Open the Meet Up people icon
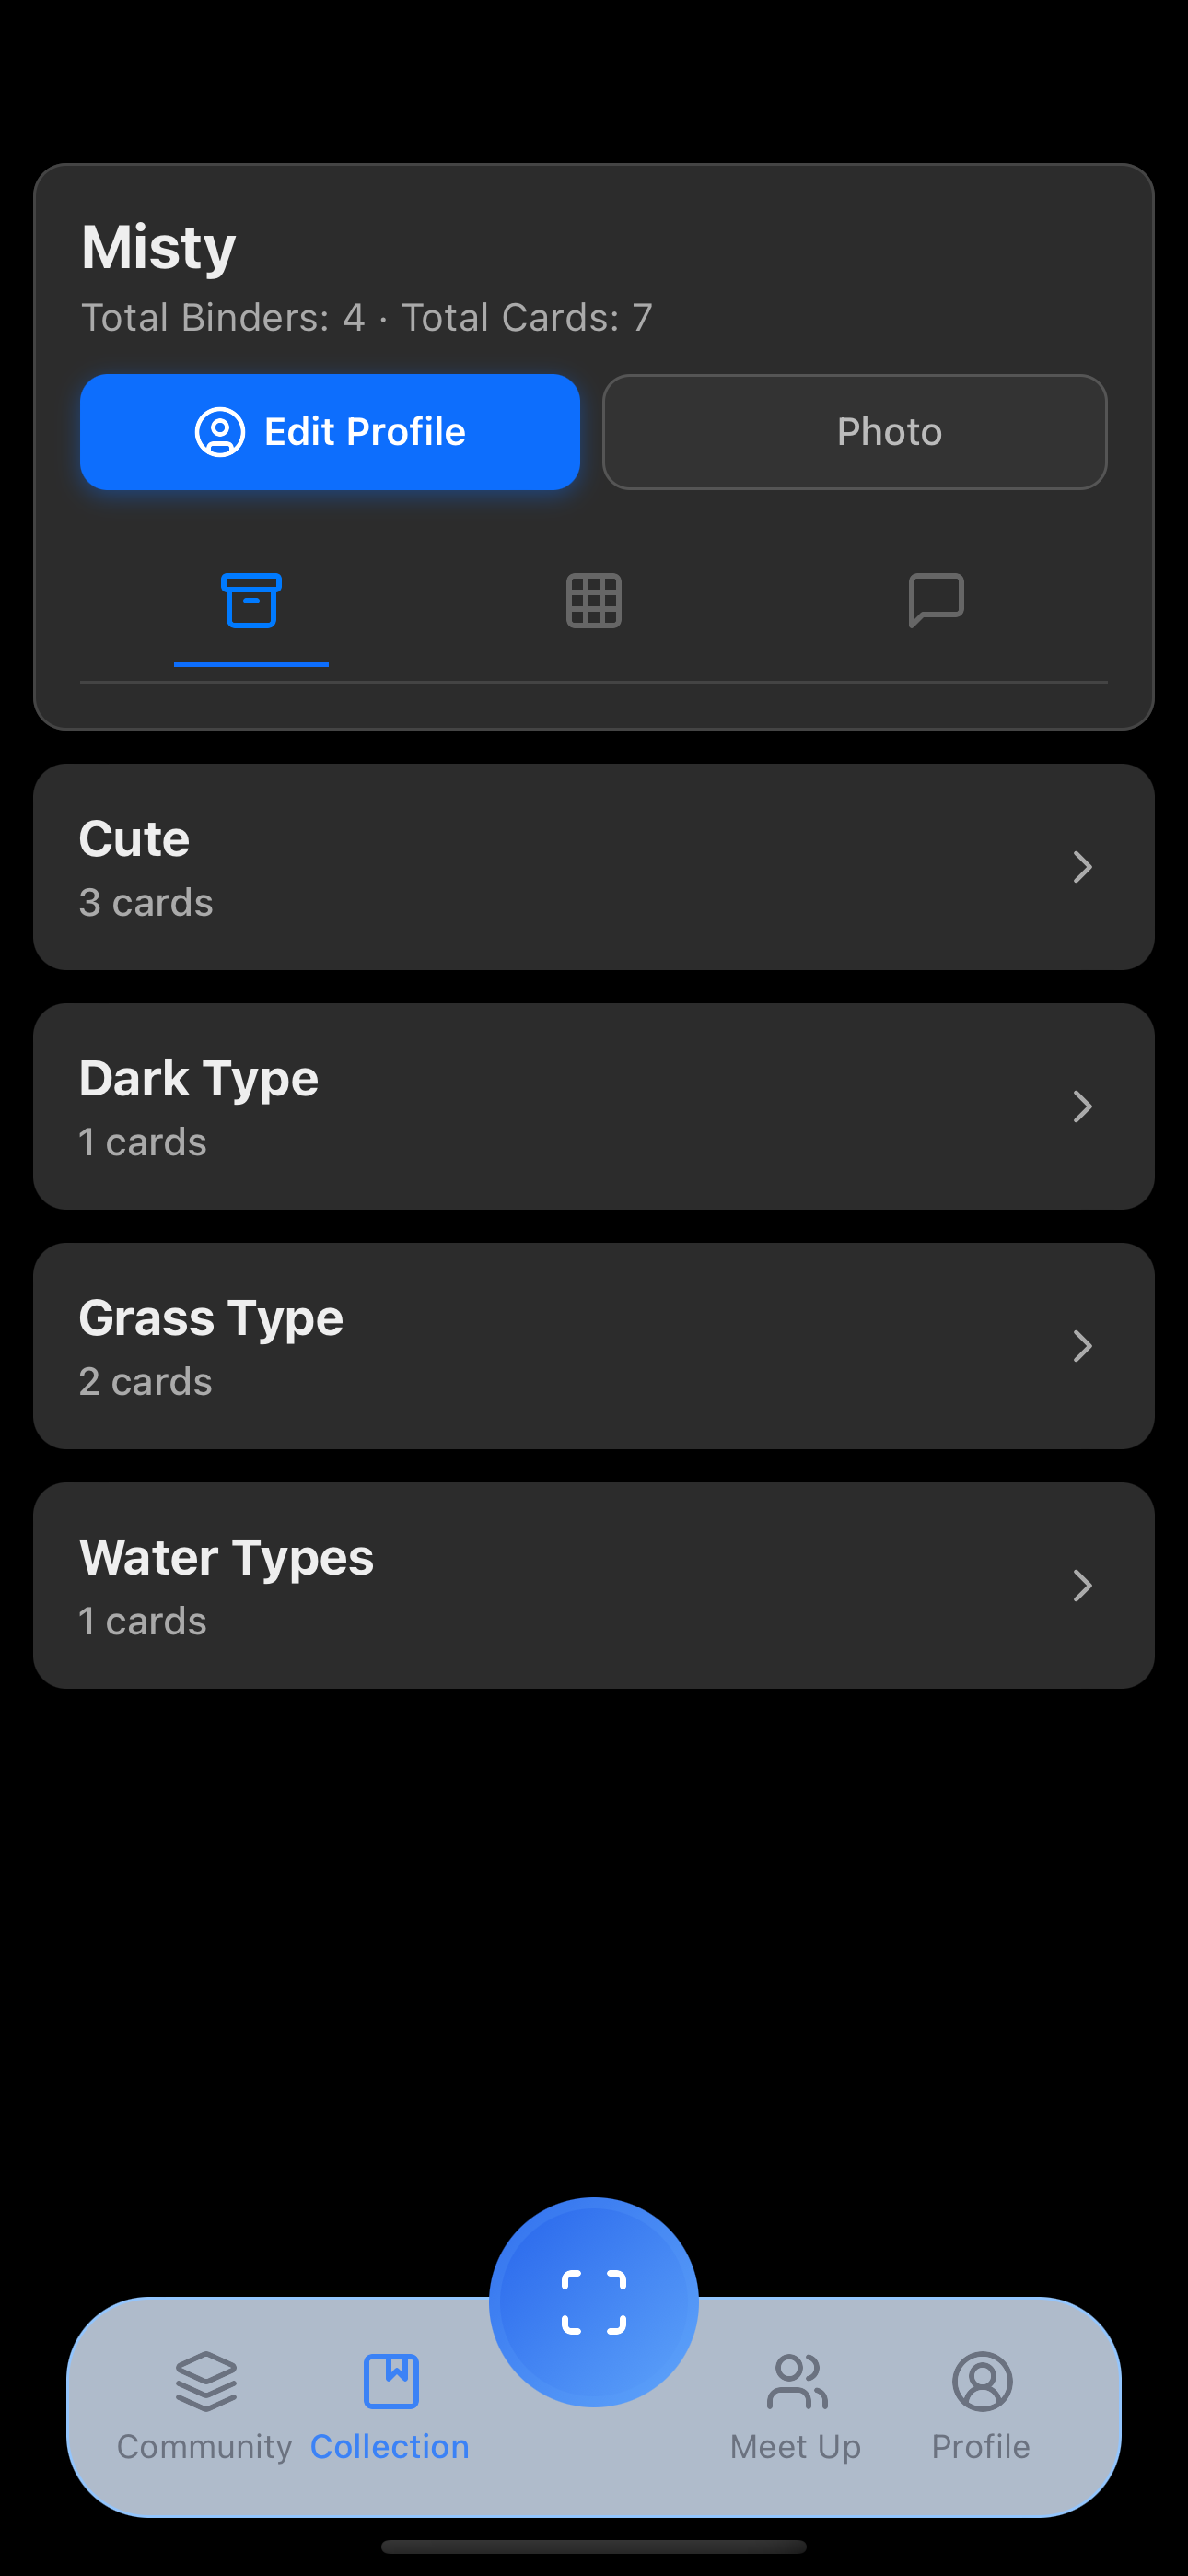 pyautogui.click(x=797, y=2381)
